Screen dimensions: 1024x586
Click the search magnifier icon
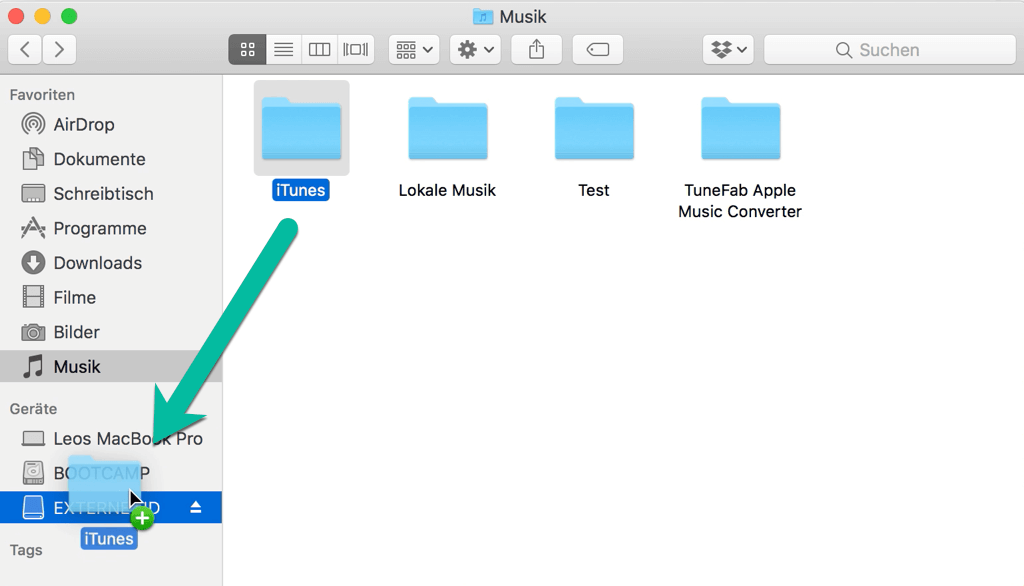coord(844,50)
